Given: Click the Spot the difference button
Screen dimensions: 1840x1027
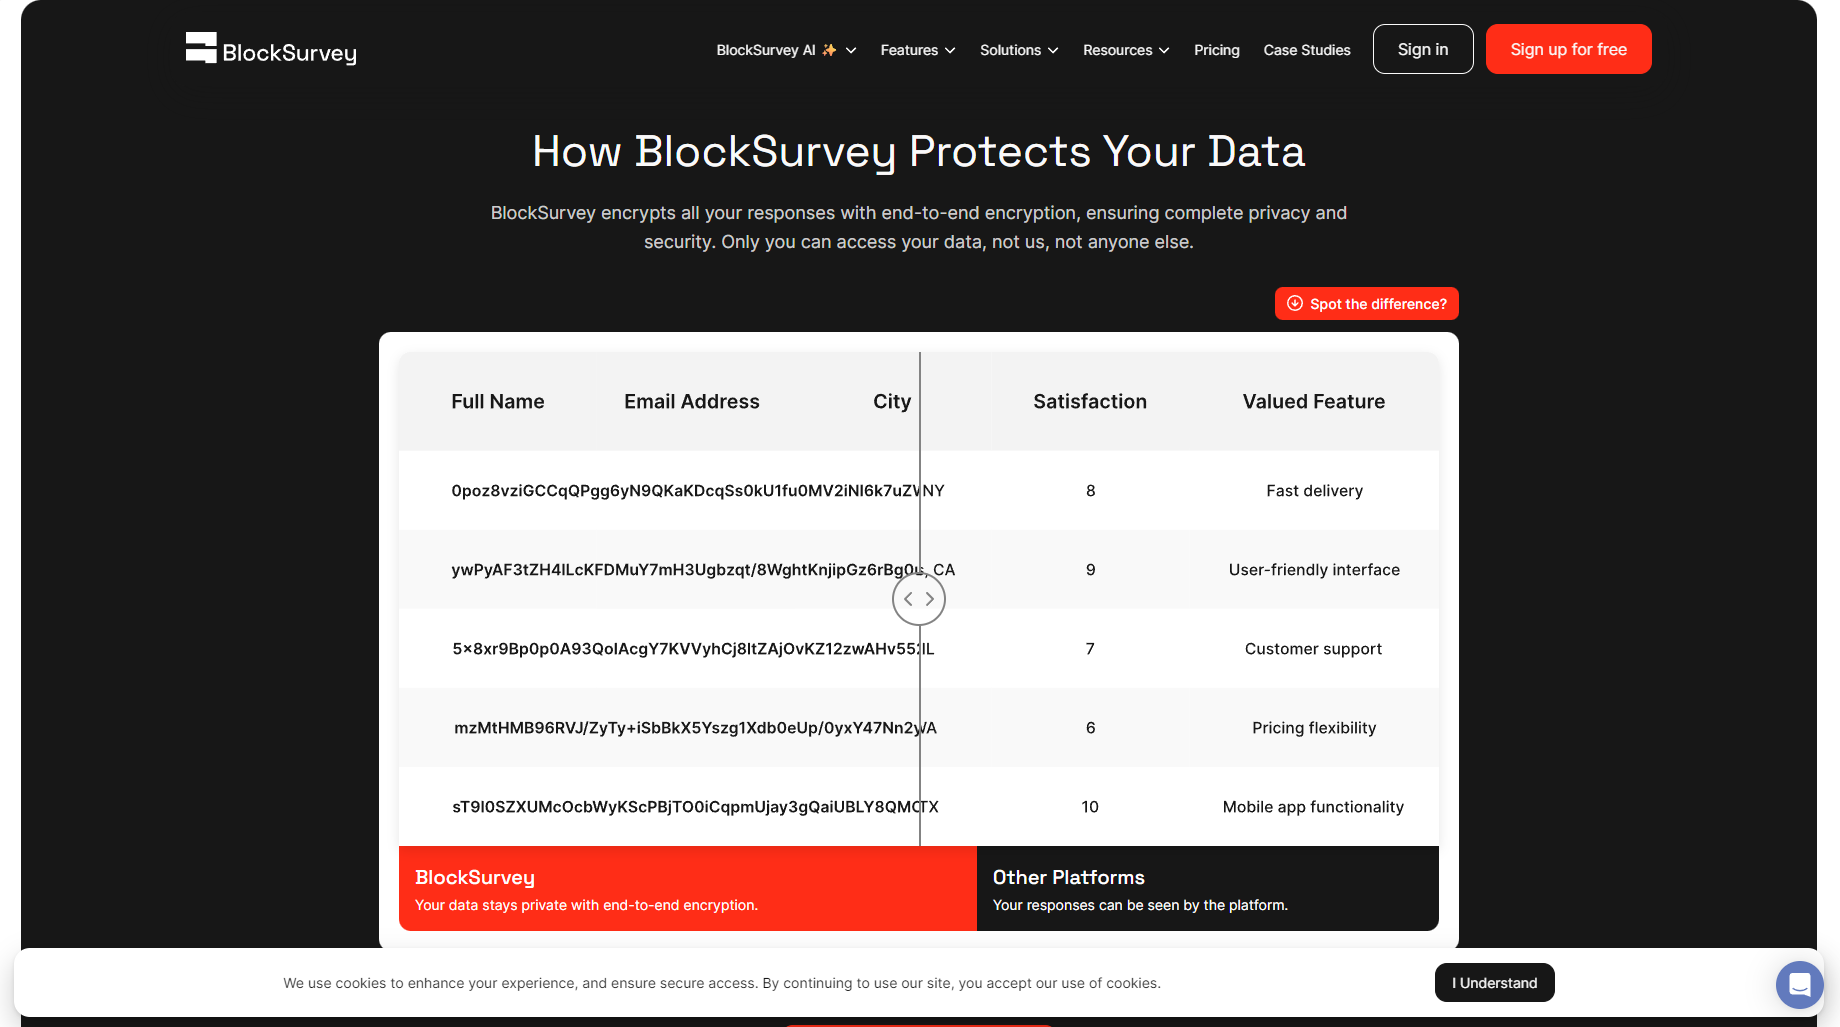Looking at the screenshot, I should point(1366,304).
